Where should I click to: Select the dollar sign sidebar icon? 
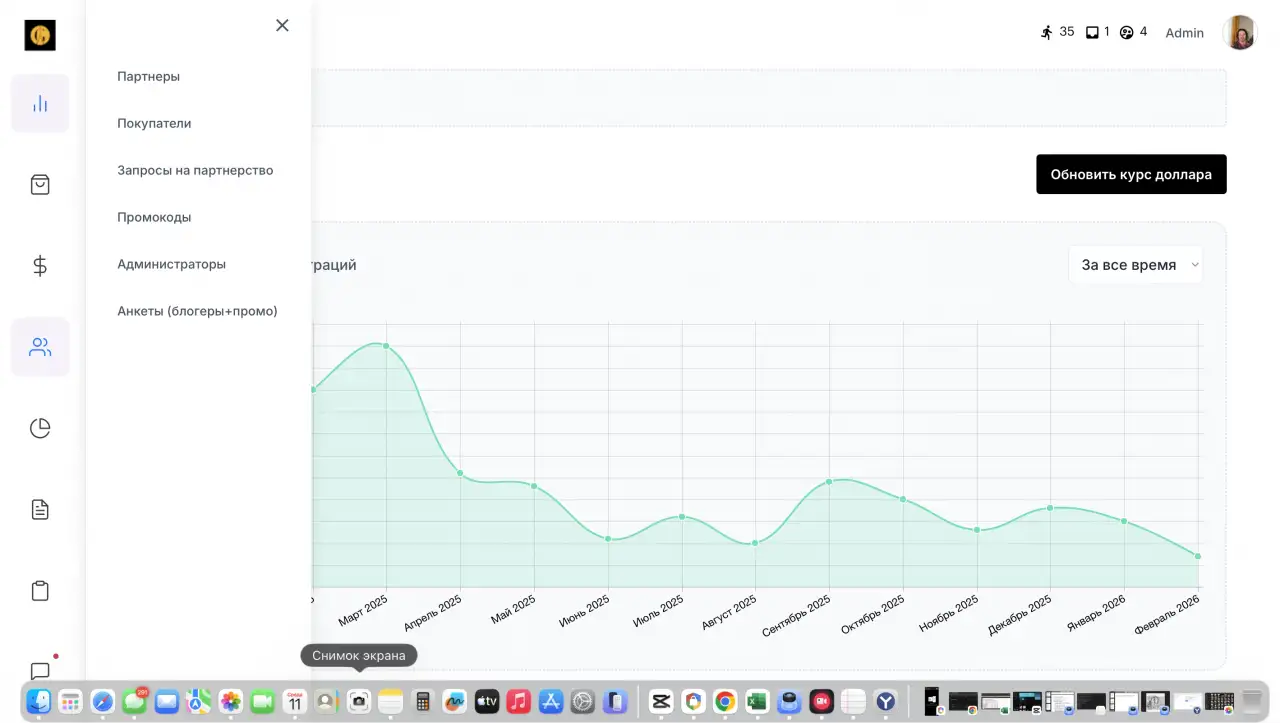[40, 266]
